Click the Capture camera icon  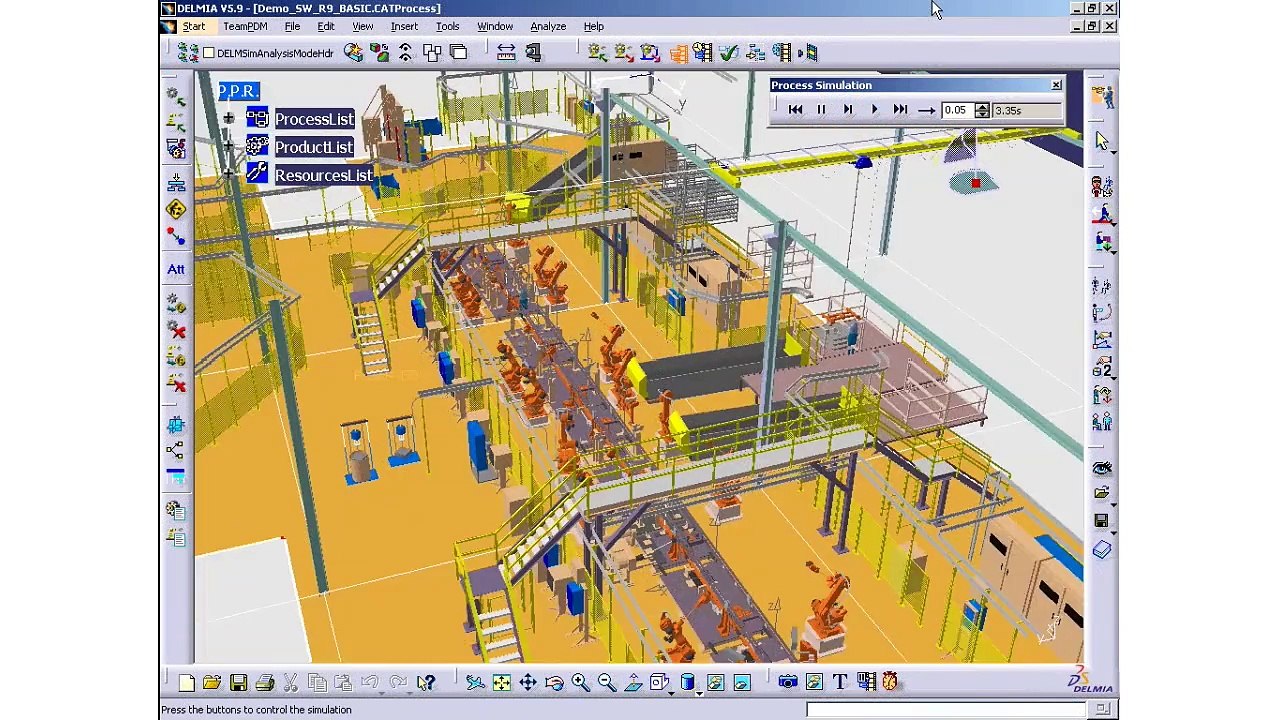(788, 683)
